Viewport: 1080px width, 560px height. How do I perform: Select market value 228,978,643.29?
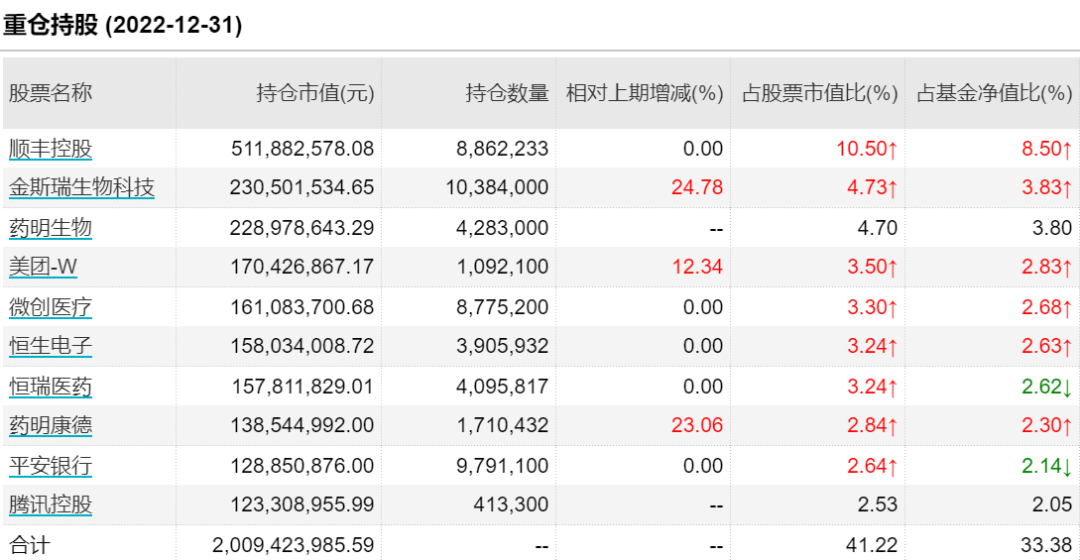point(302,227)
